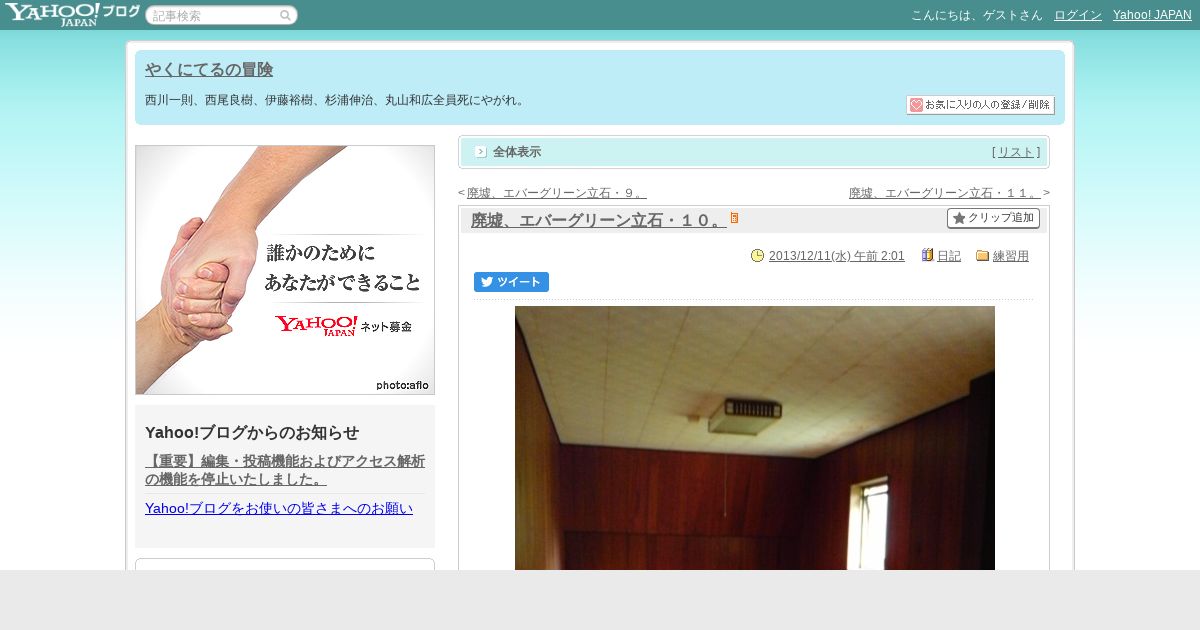1200x630 pixels.
Task: Click the folder icon beside 練習用
Action: [x=983, y=256]
